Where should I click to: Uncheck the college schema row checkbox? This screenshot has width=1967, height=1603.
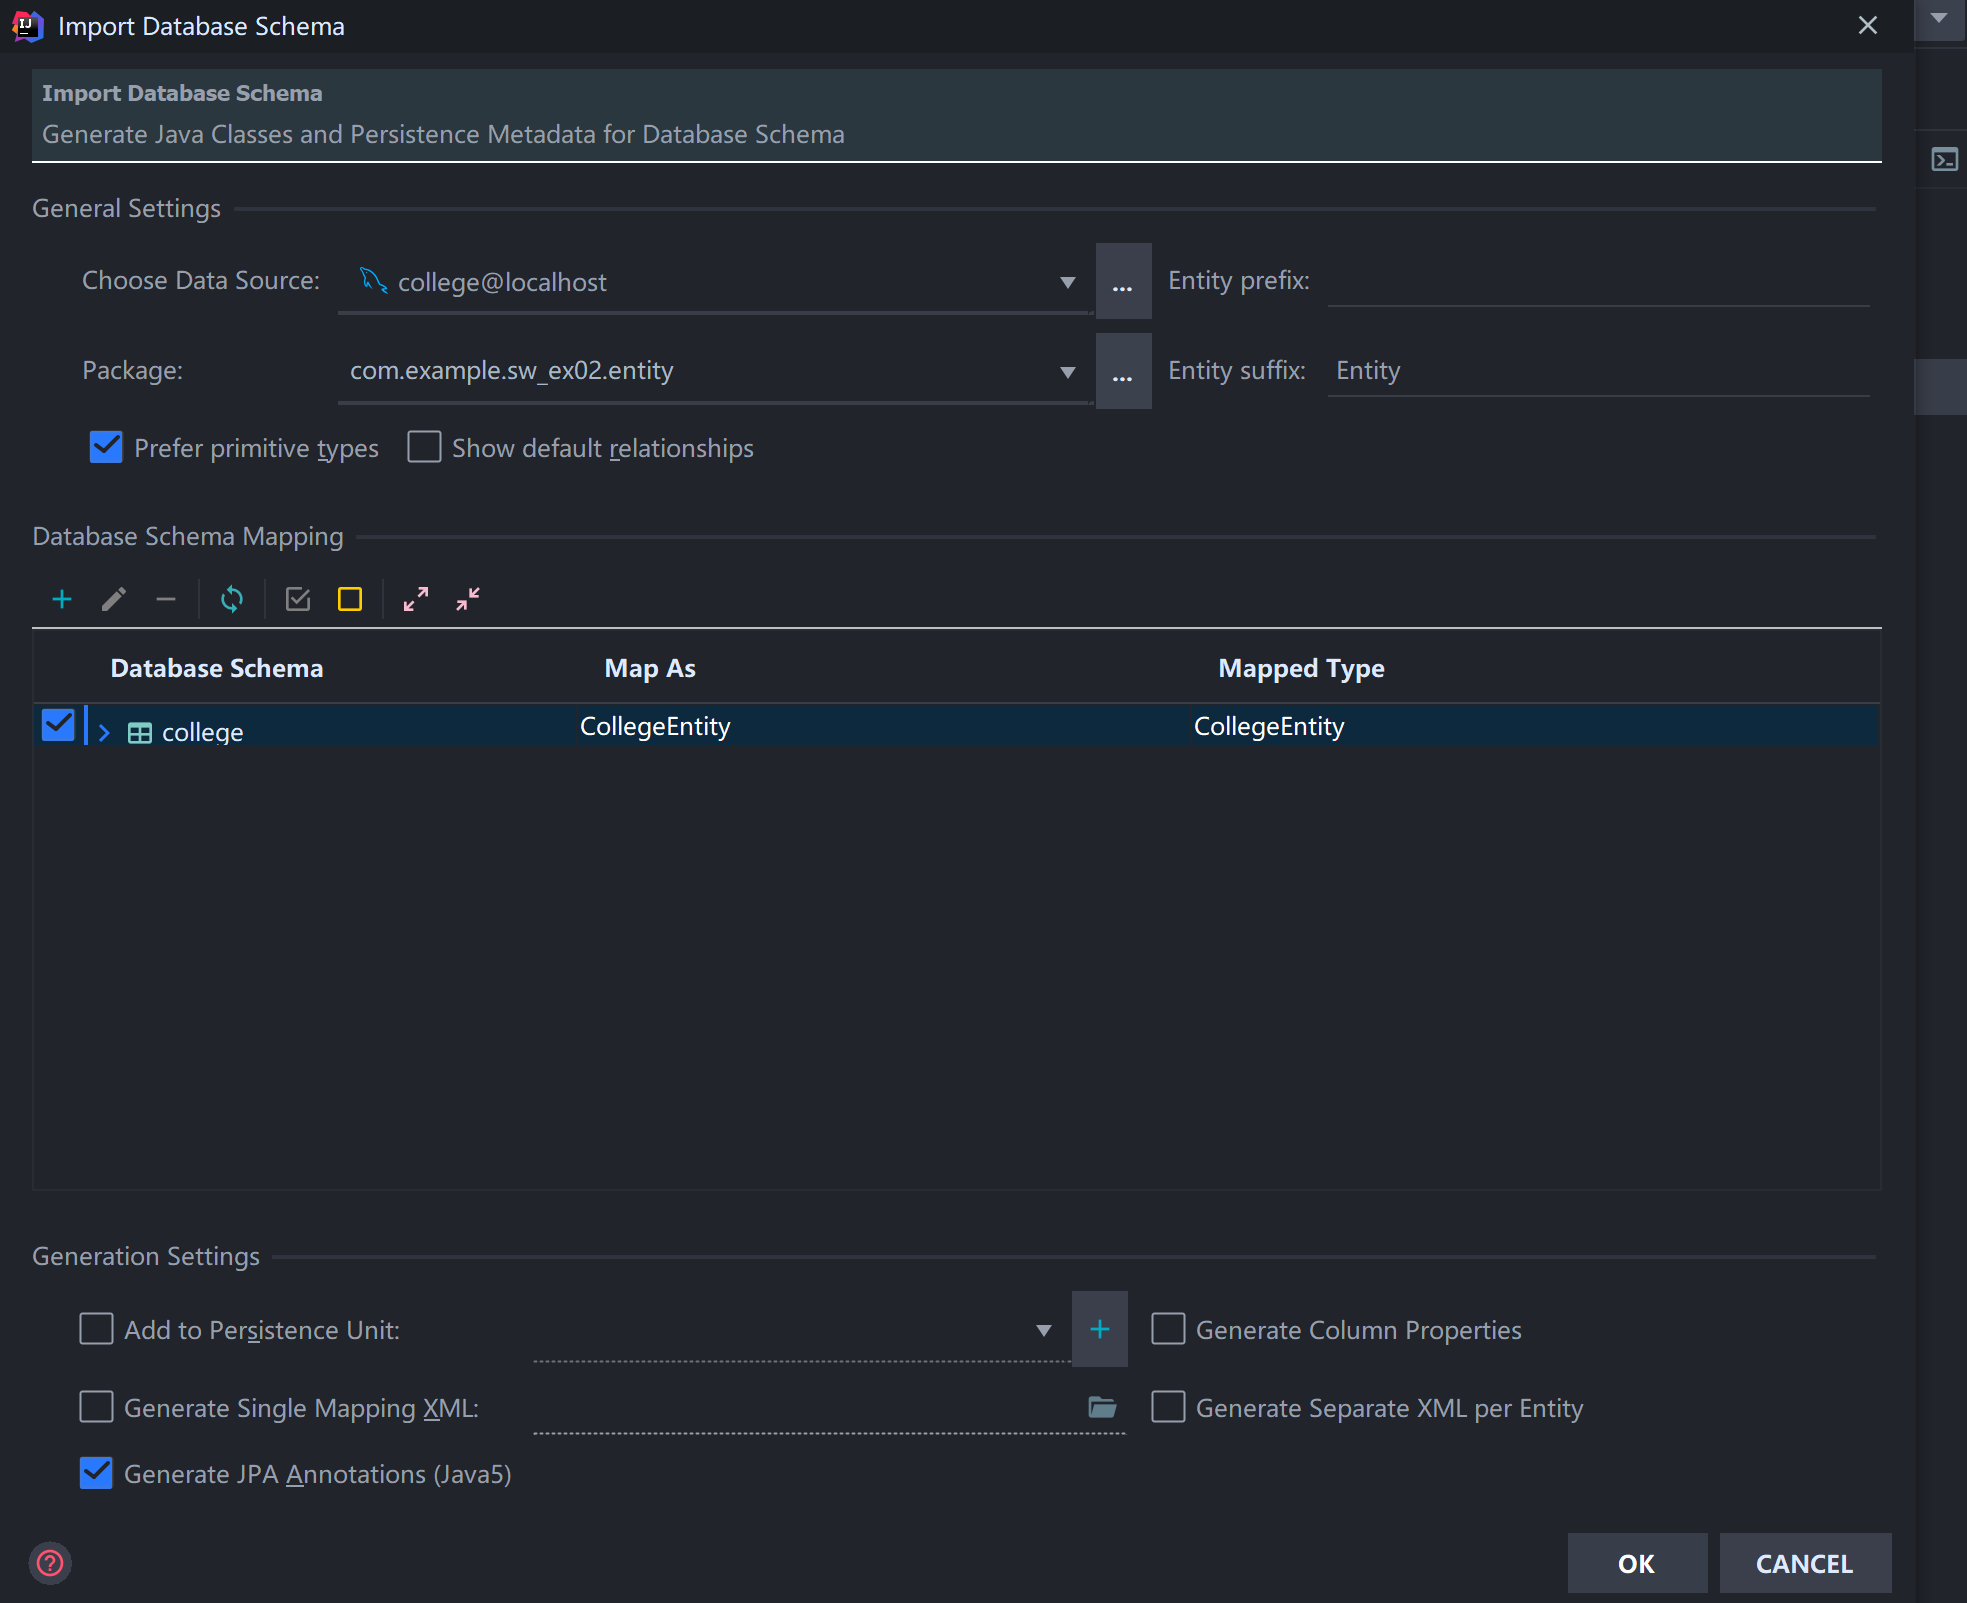[x=58, y=725]
